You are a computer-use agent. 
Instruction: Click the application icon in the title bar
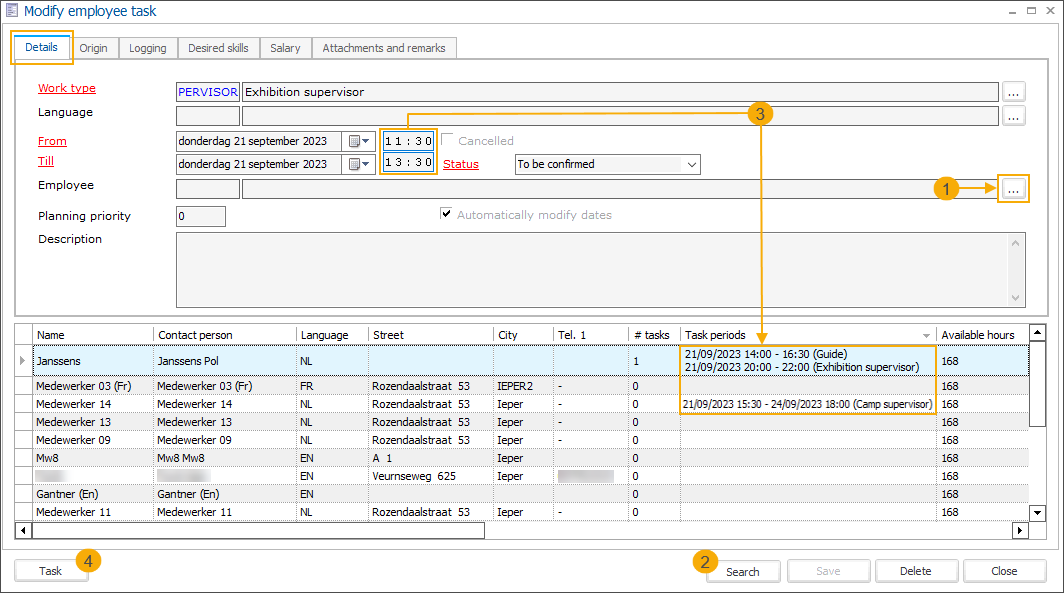pos(10,10)
